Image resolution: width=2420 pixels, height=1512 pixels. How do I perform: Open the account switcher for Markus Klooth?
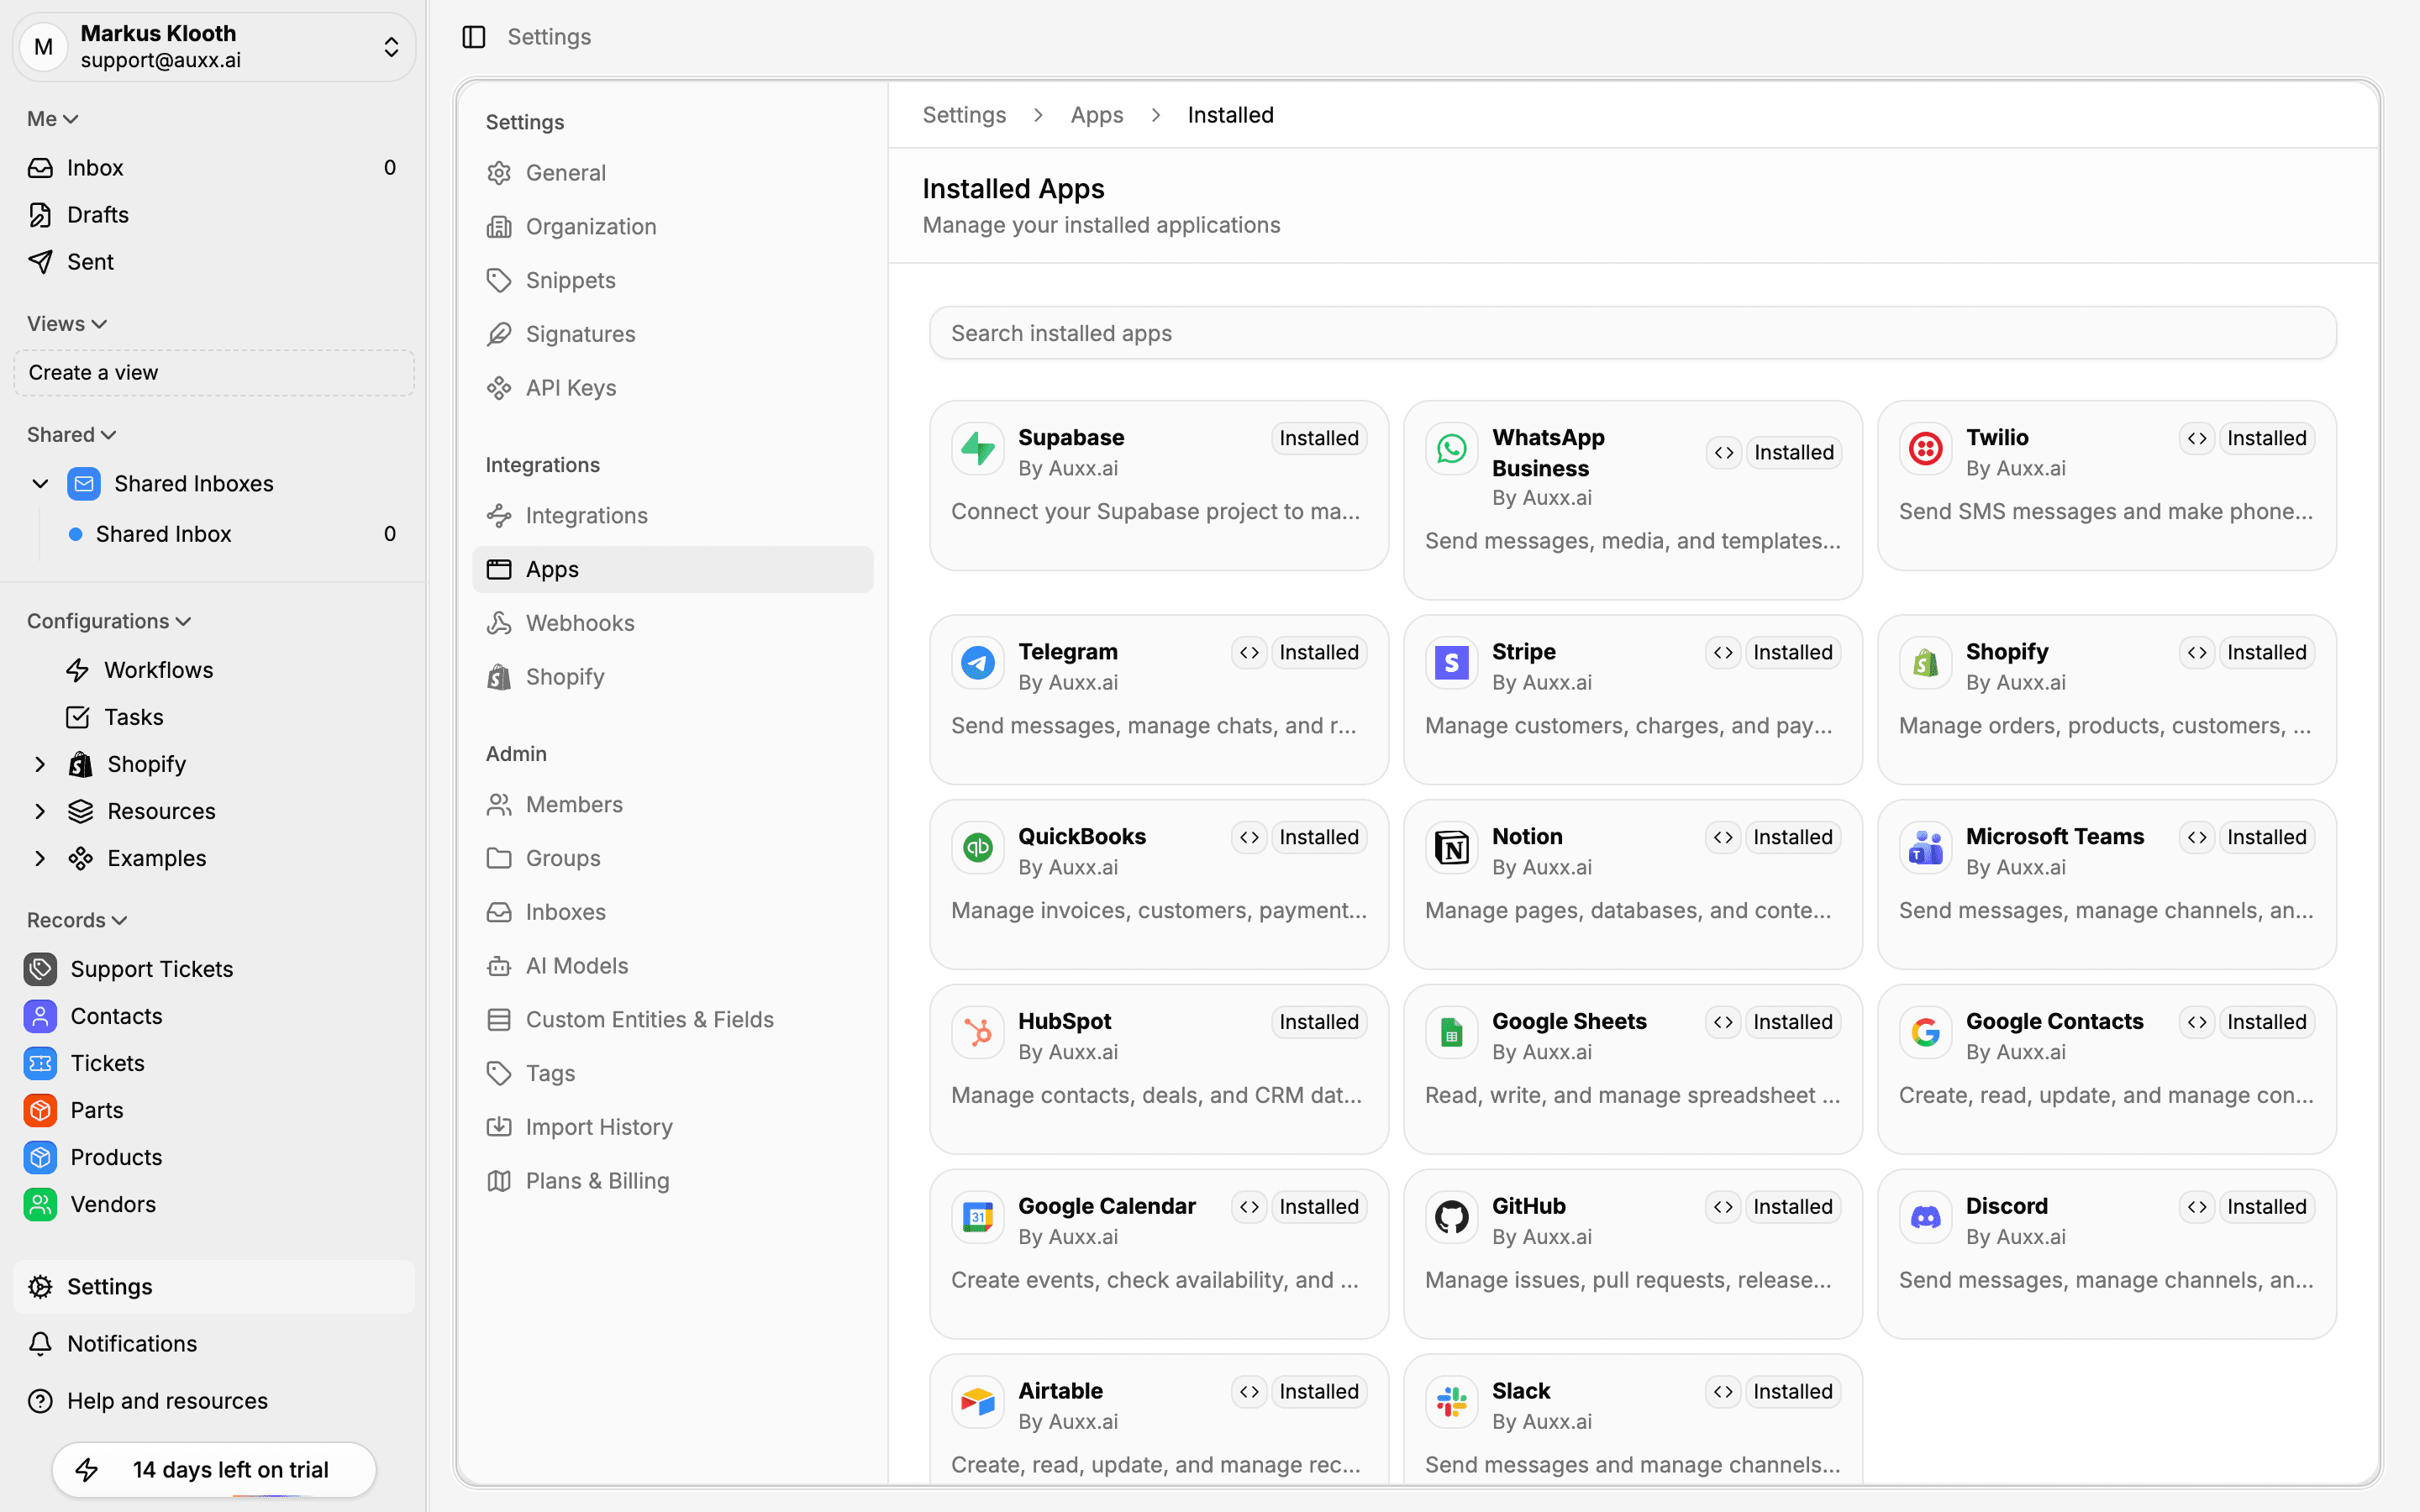[214, 47]
